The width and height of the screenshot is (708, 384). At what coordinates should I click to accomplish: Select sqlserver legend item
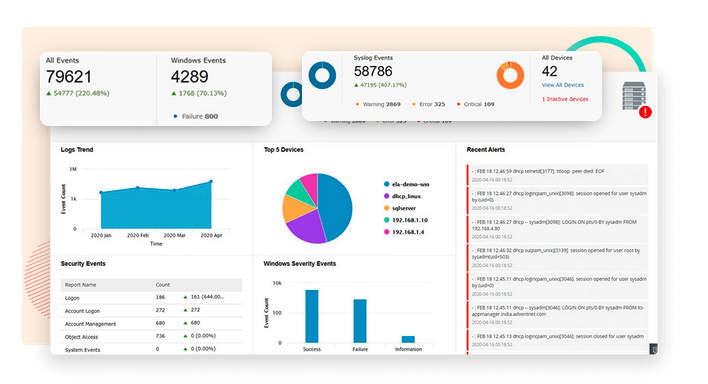pos(400,208)
